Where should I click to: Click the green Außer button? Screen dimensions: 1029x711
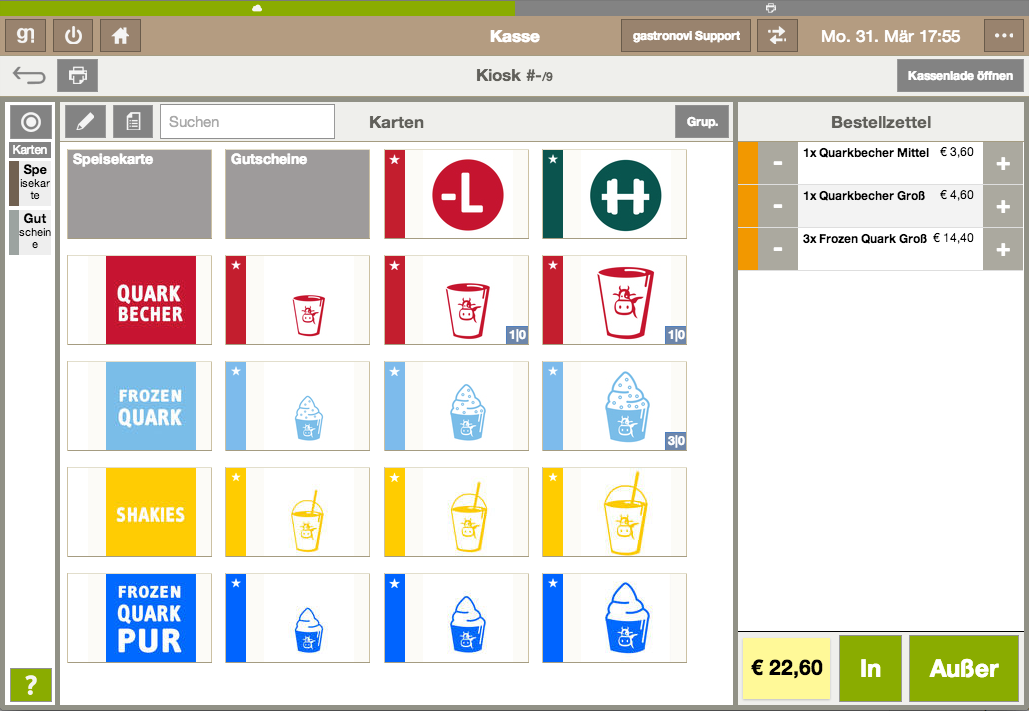(963, 668)
